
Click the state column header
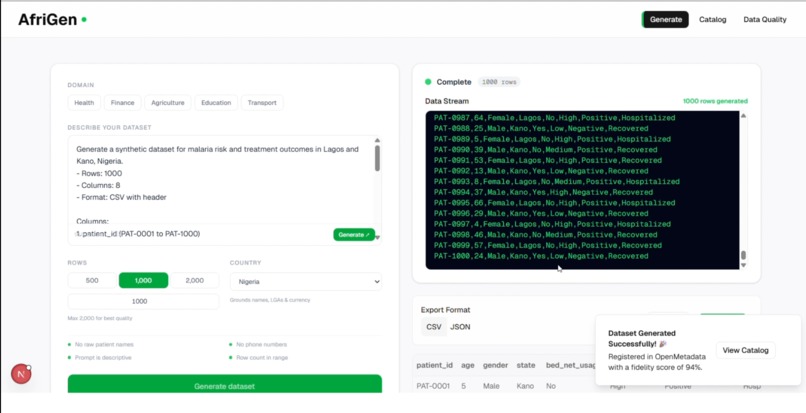point(526,365)
